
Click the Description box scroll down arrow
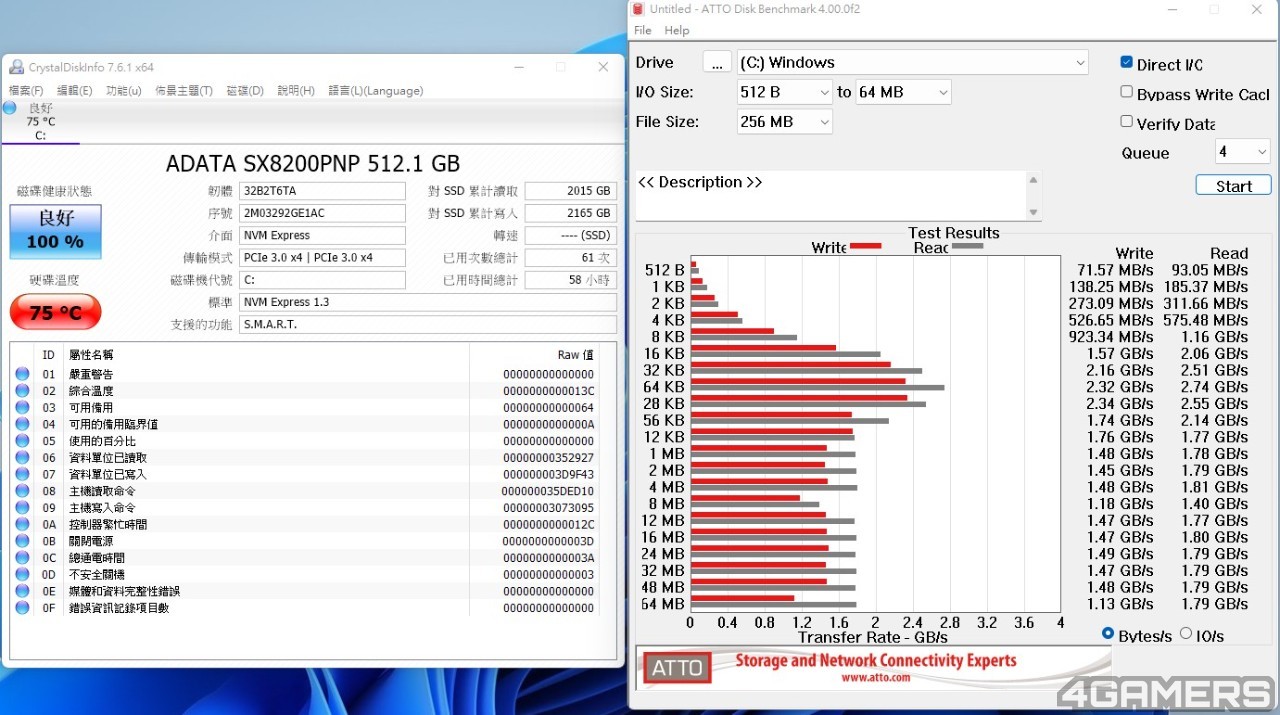1033,212
